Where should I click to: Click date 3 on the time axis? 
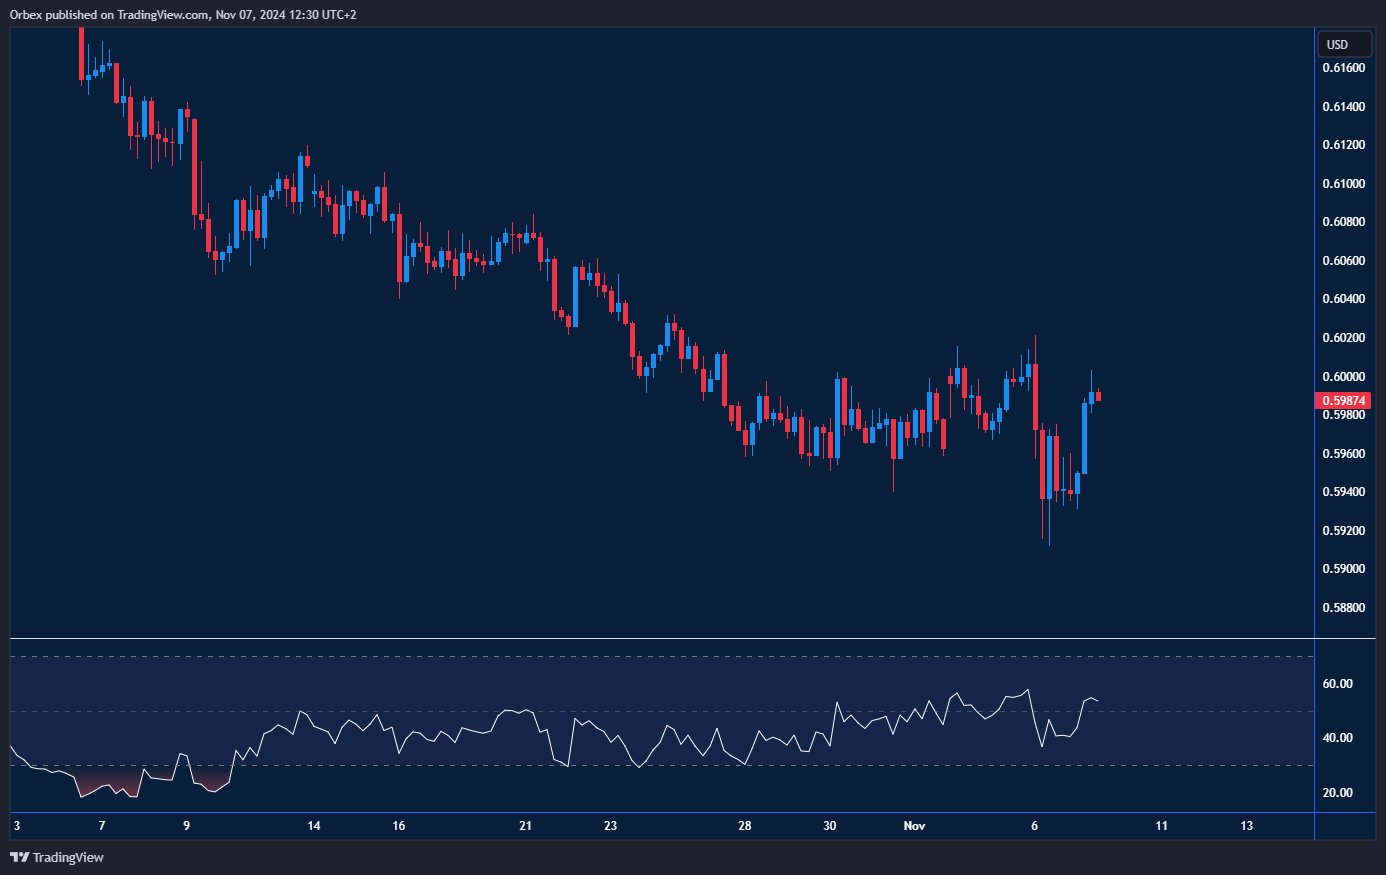(x=16, y=826)
